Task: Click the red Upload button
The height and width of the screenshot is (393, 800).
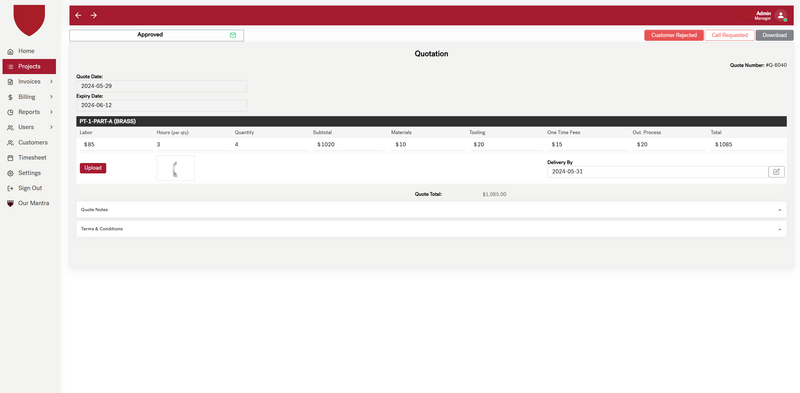Action: (x=93, y=168)
